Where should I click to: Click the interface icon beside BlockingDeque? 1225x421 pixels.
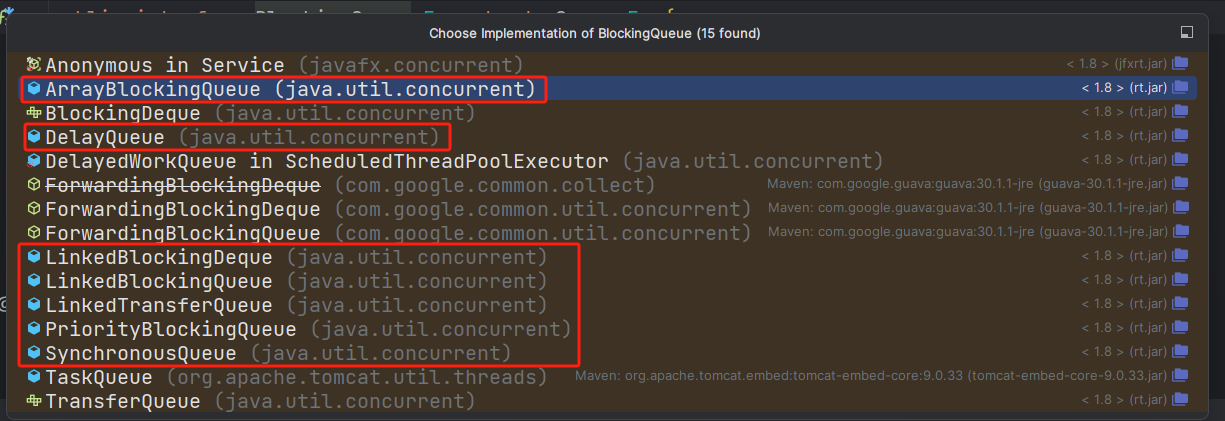(33, 113)
